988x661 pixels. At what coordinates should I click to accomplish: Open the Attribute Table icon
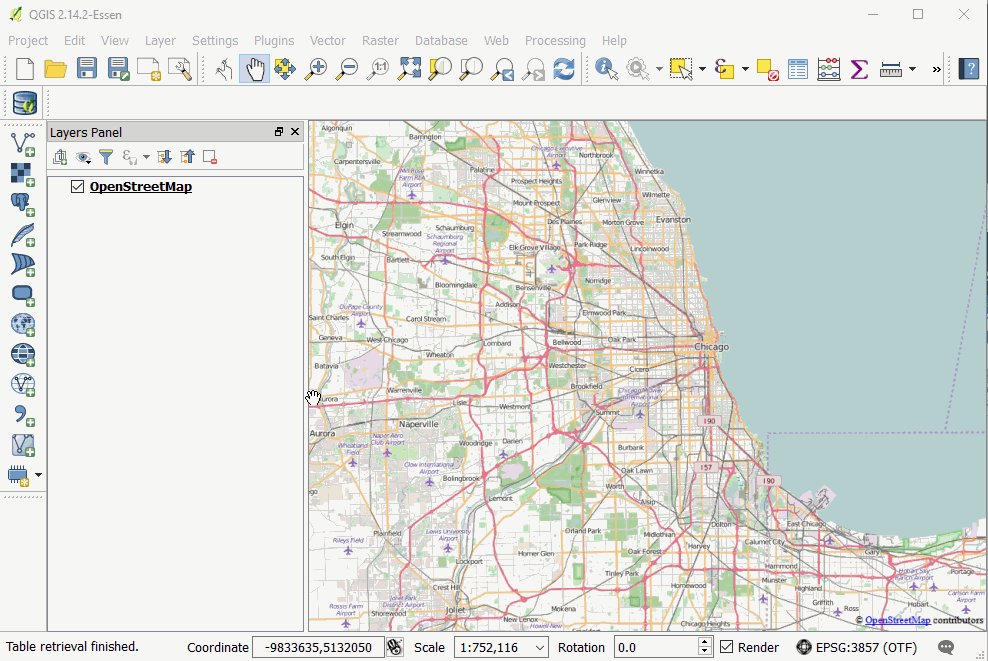798,68
